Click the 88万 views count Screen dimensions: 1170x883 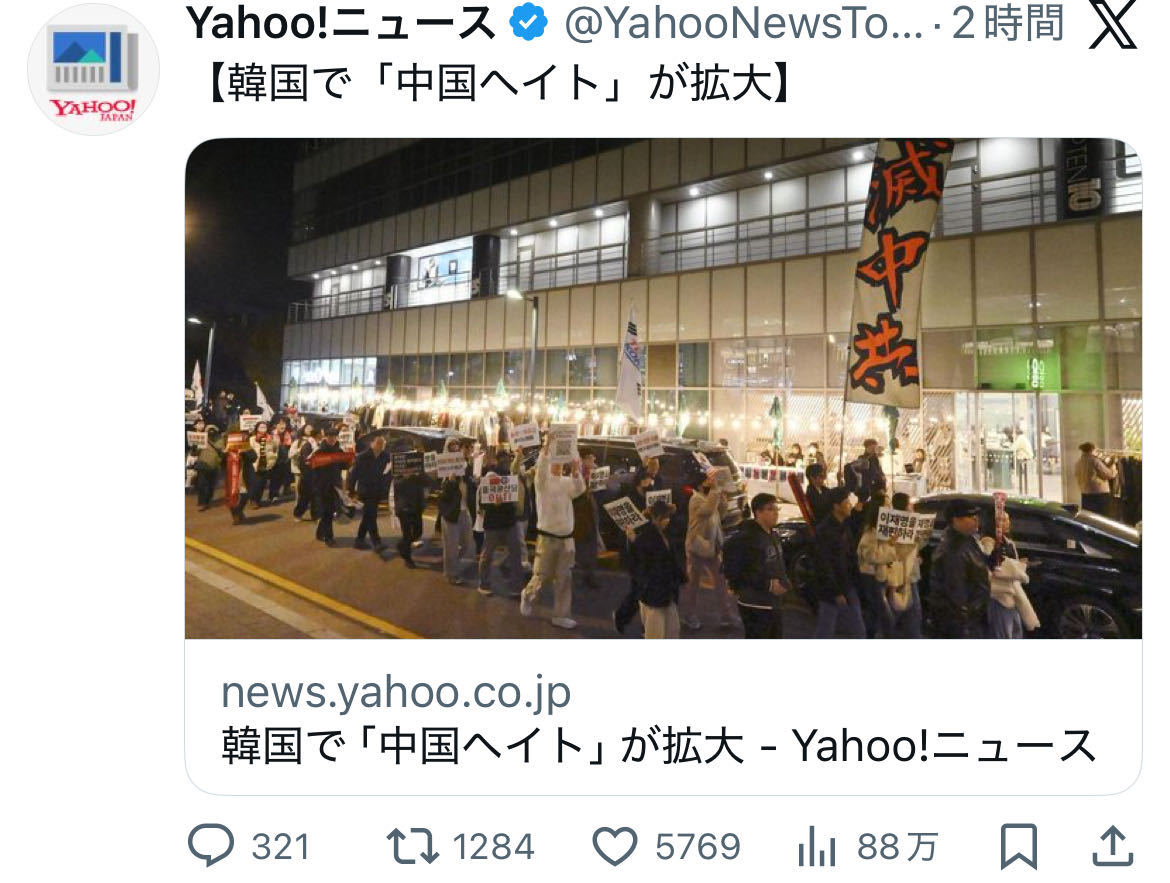click(x=897, y=847)
